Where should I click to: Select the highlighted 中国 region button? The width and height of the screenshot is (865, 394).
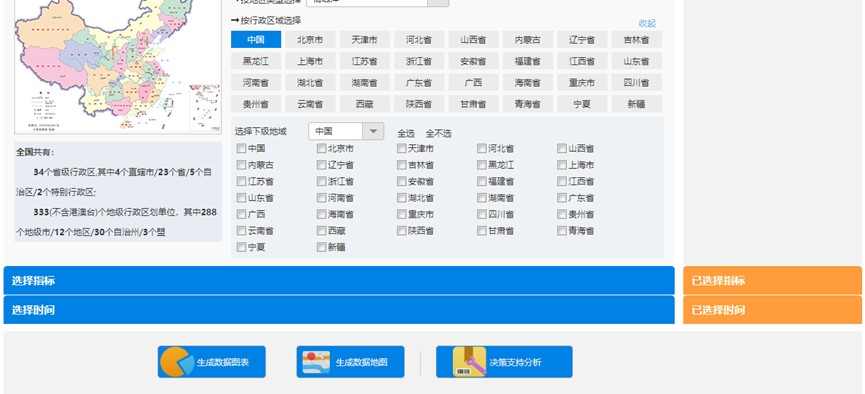[256, 40]
